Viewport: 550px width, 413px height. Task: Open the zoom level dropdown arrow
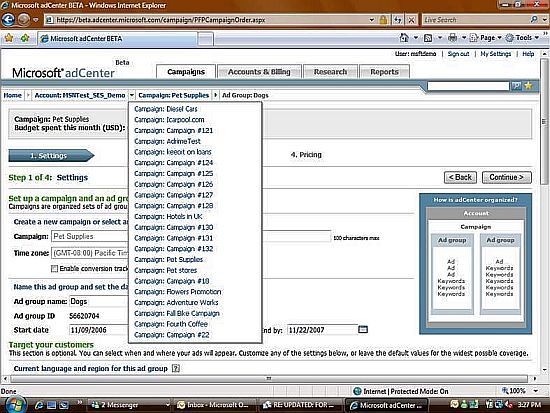(536, 391)
